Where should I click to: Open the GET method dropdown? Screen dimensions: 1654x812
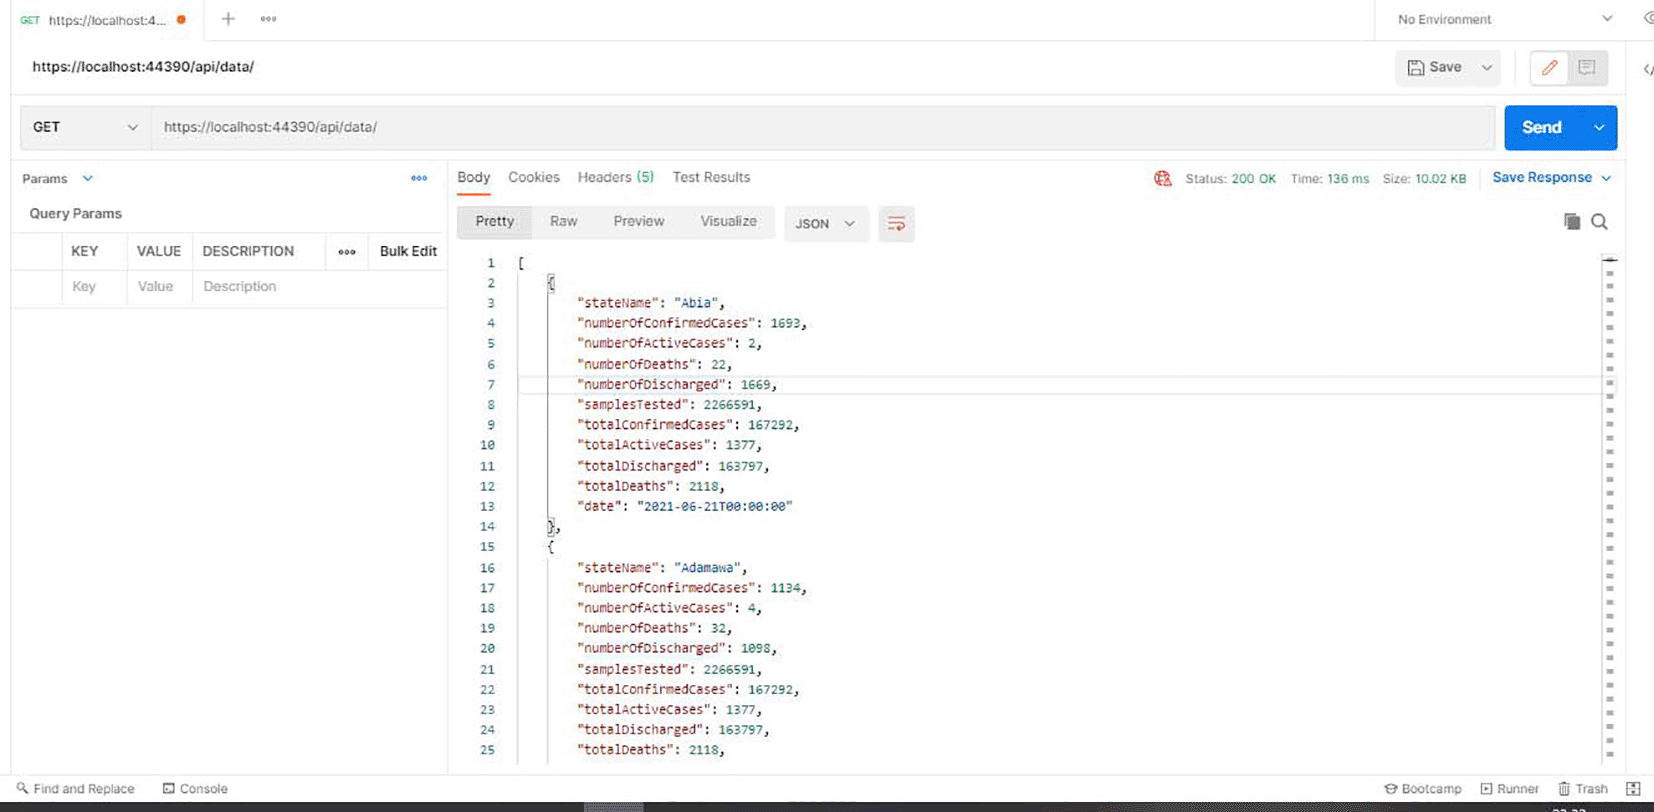pos(85,127)
